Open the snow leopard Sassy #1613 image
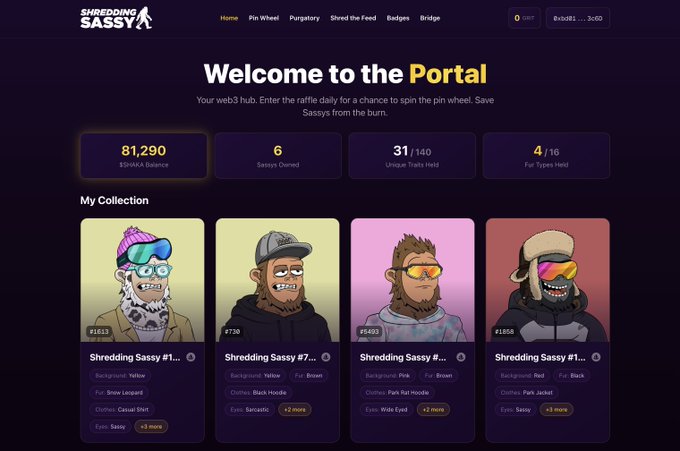 (142, 280)
